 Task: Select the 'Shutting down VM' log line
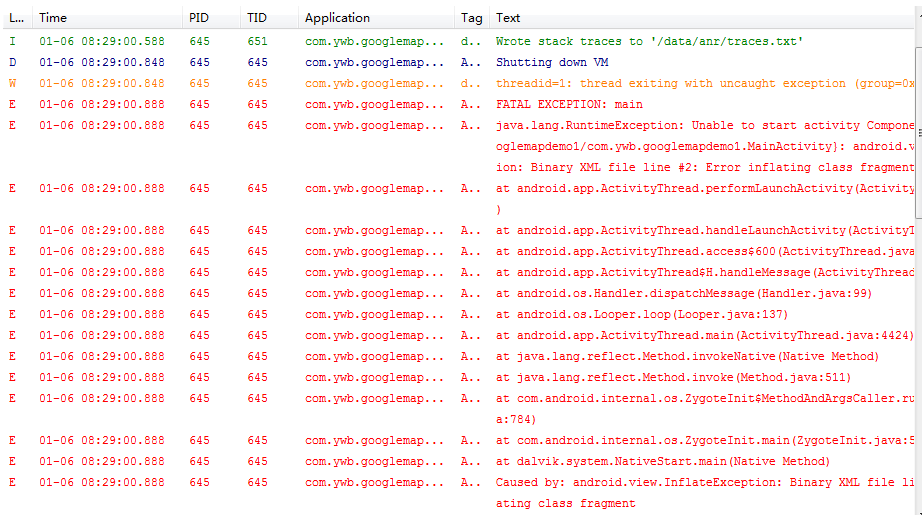coord(459,62)
